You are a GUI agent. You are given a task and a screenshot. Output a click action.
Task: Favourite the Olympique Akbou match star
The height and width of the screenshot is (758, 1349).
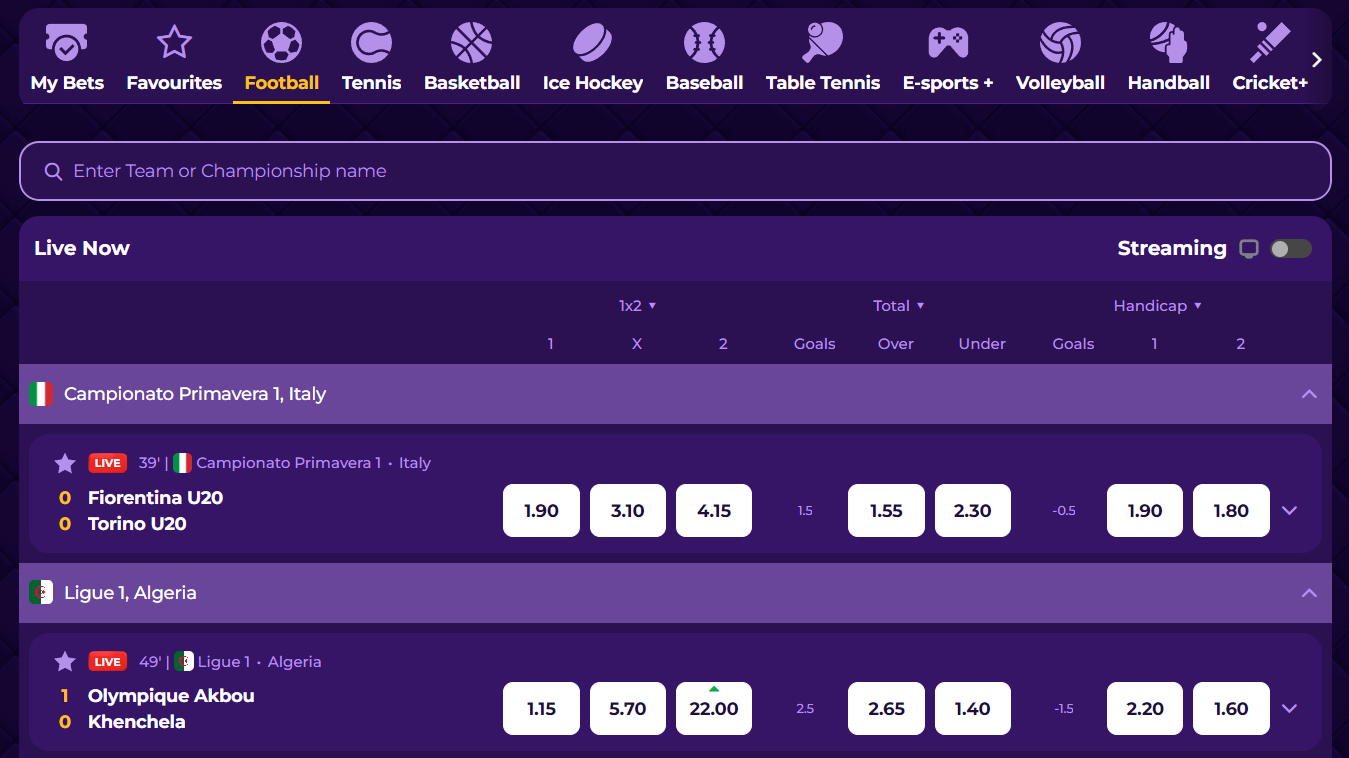(x=65, y=662)
